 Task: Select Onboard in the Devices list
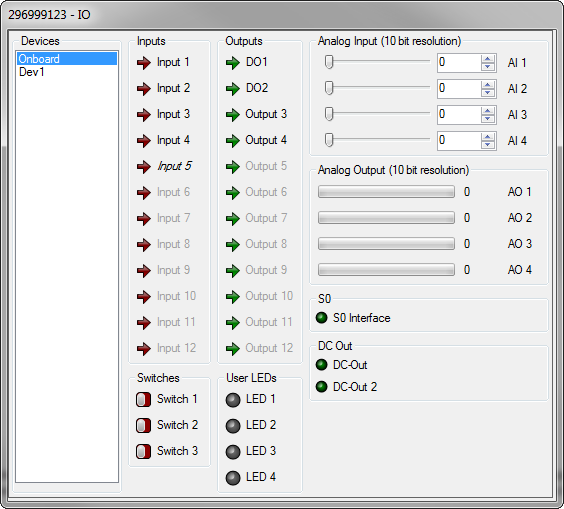(67, 59)
